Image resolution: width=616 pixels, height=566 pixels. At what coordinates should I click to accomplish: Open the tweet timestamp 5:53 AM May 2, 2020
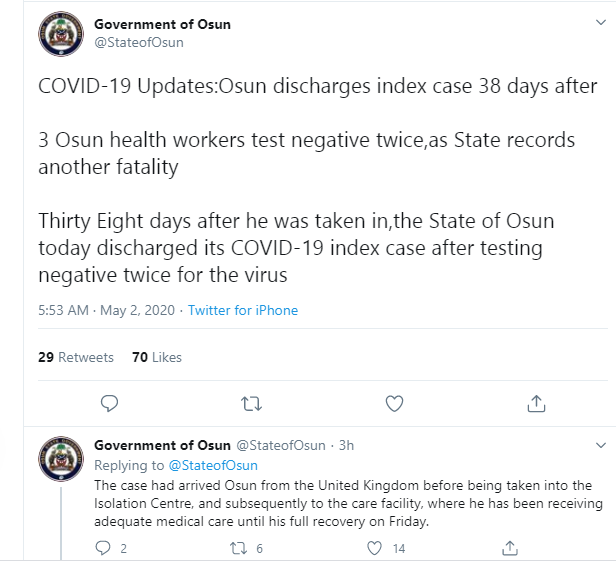click(x=106, y=310)
